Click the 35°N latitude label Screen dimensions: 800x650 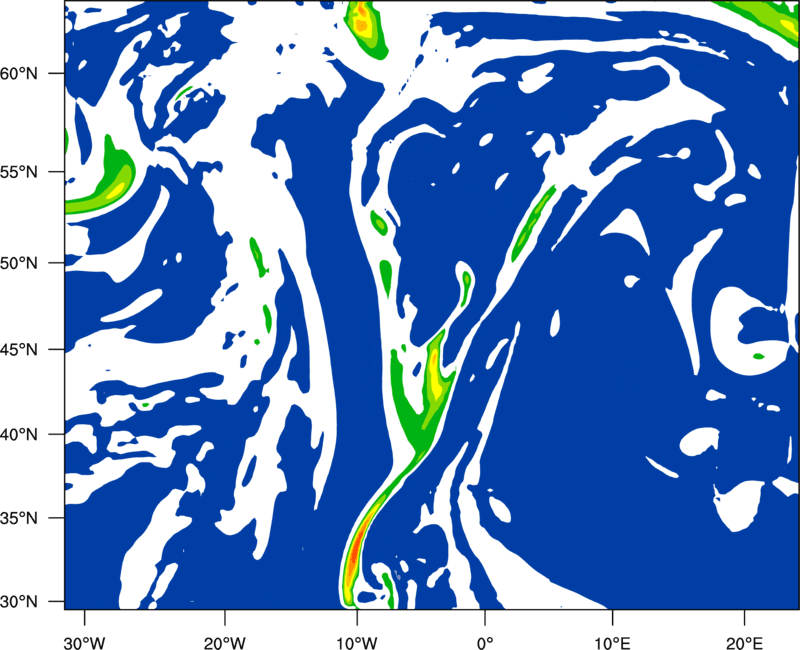tap(19, 518)
